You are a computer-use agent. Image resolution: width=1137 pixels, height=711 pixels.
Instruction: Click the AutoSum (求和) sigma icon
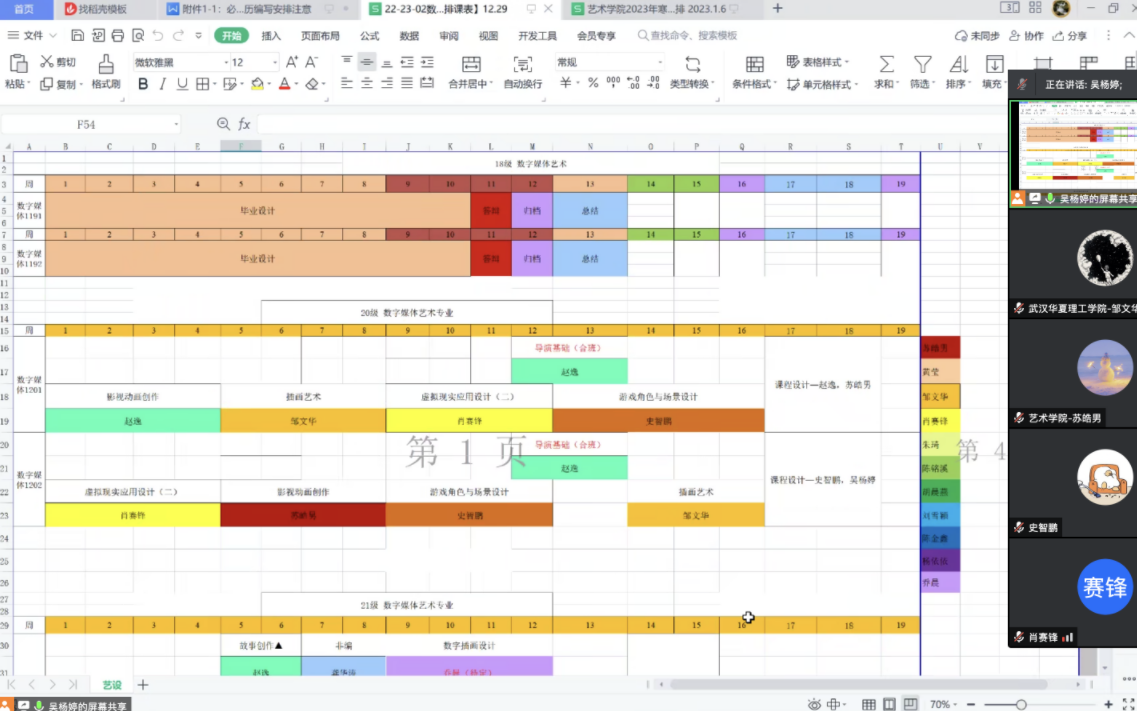(886, 64)
